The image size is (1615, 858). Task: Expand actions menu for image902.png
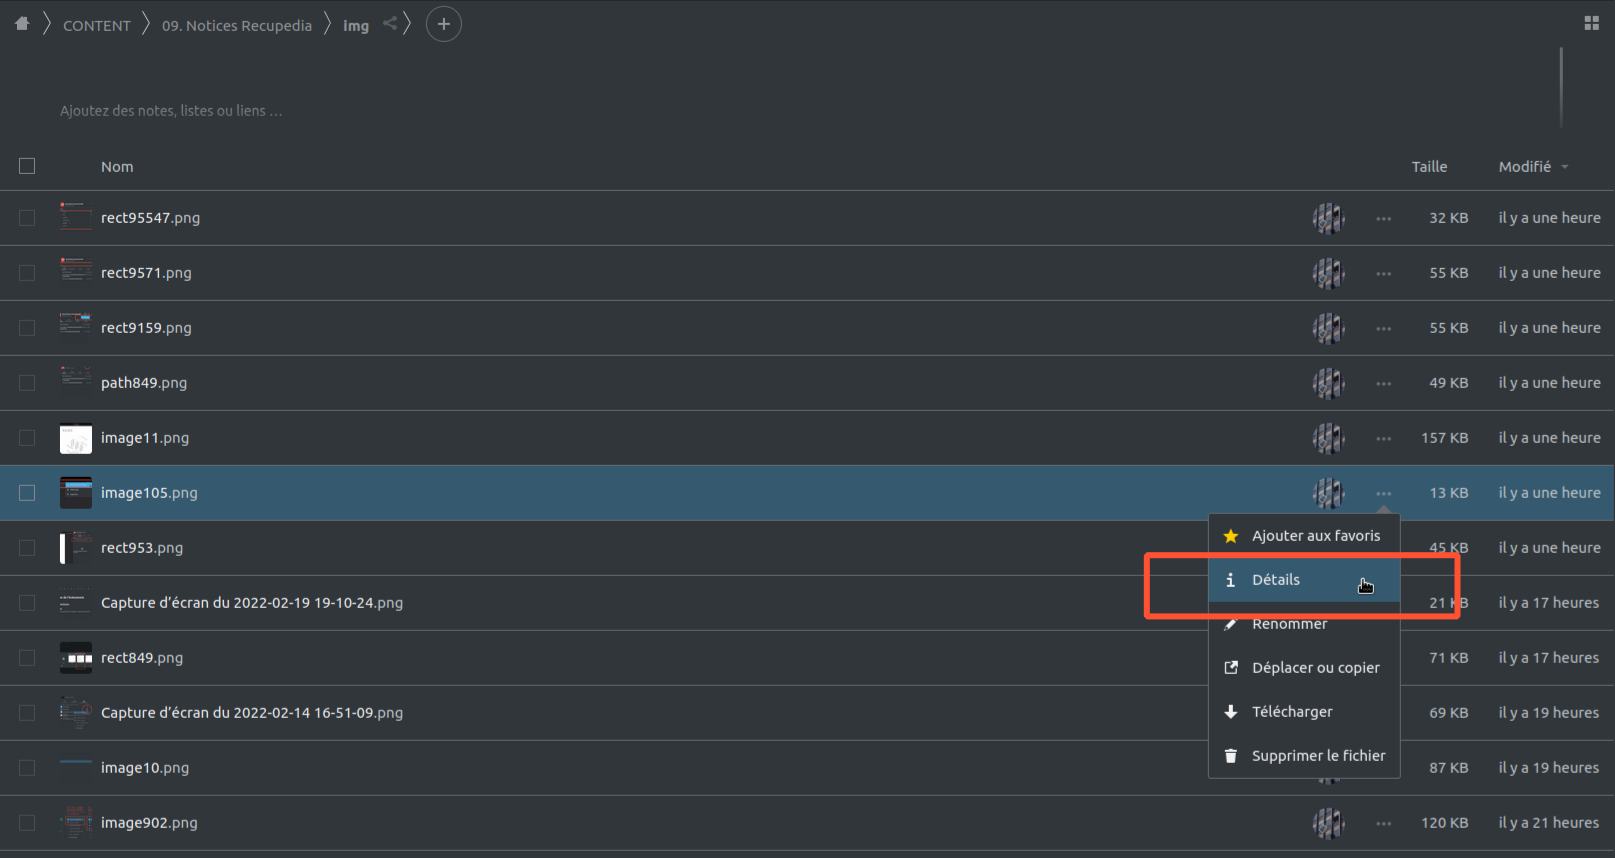(x=1383, y=823)
